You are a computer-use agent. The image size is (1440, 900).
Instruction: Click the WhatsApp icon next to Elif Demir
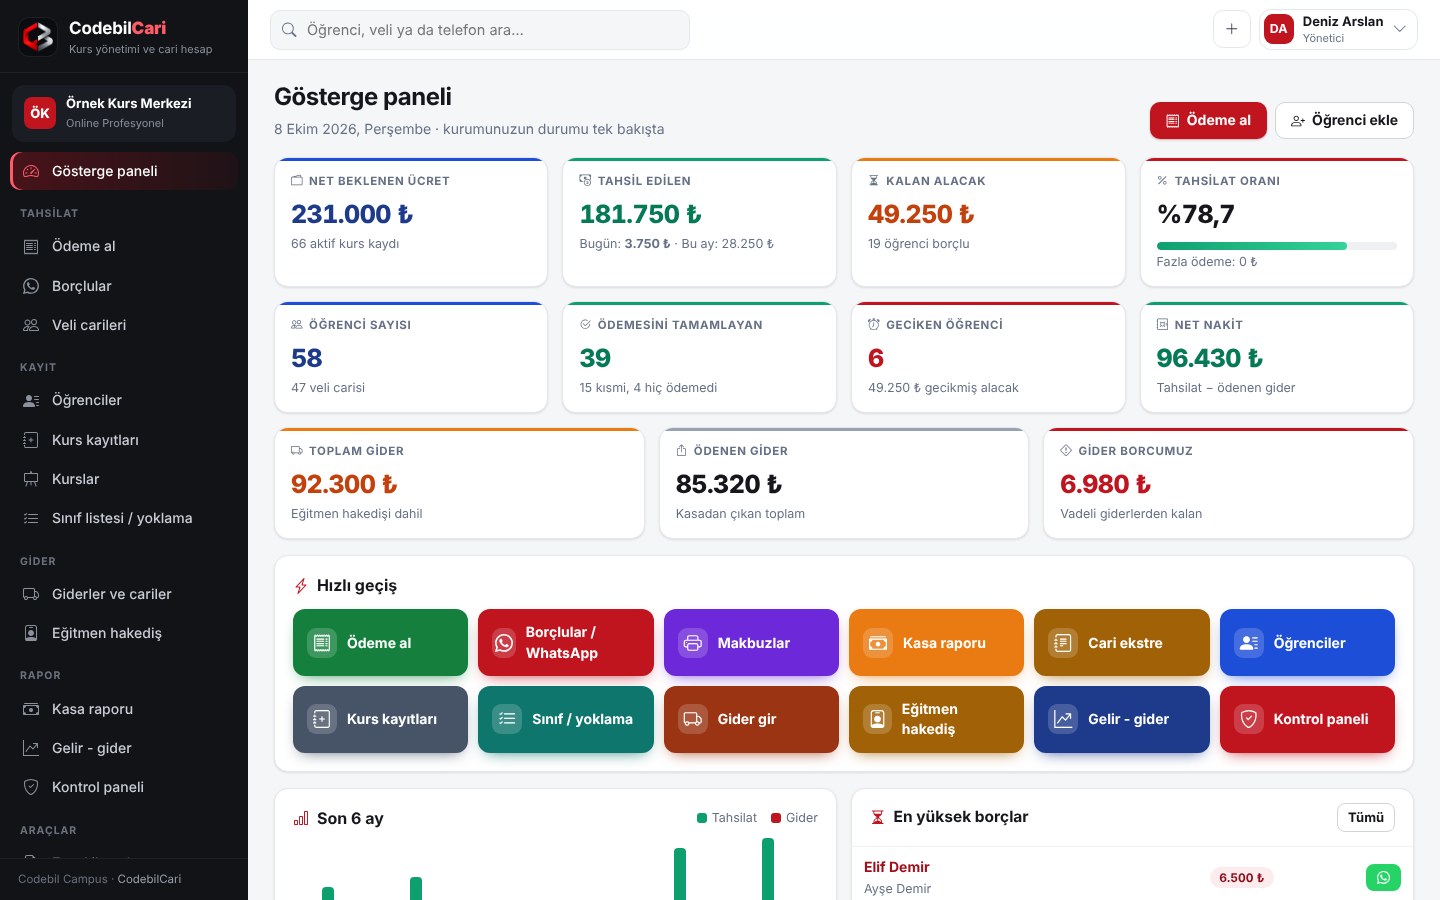click(1383, 877)
